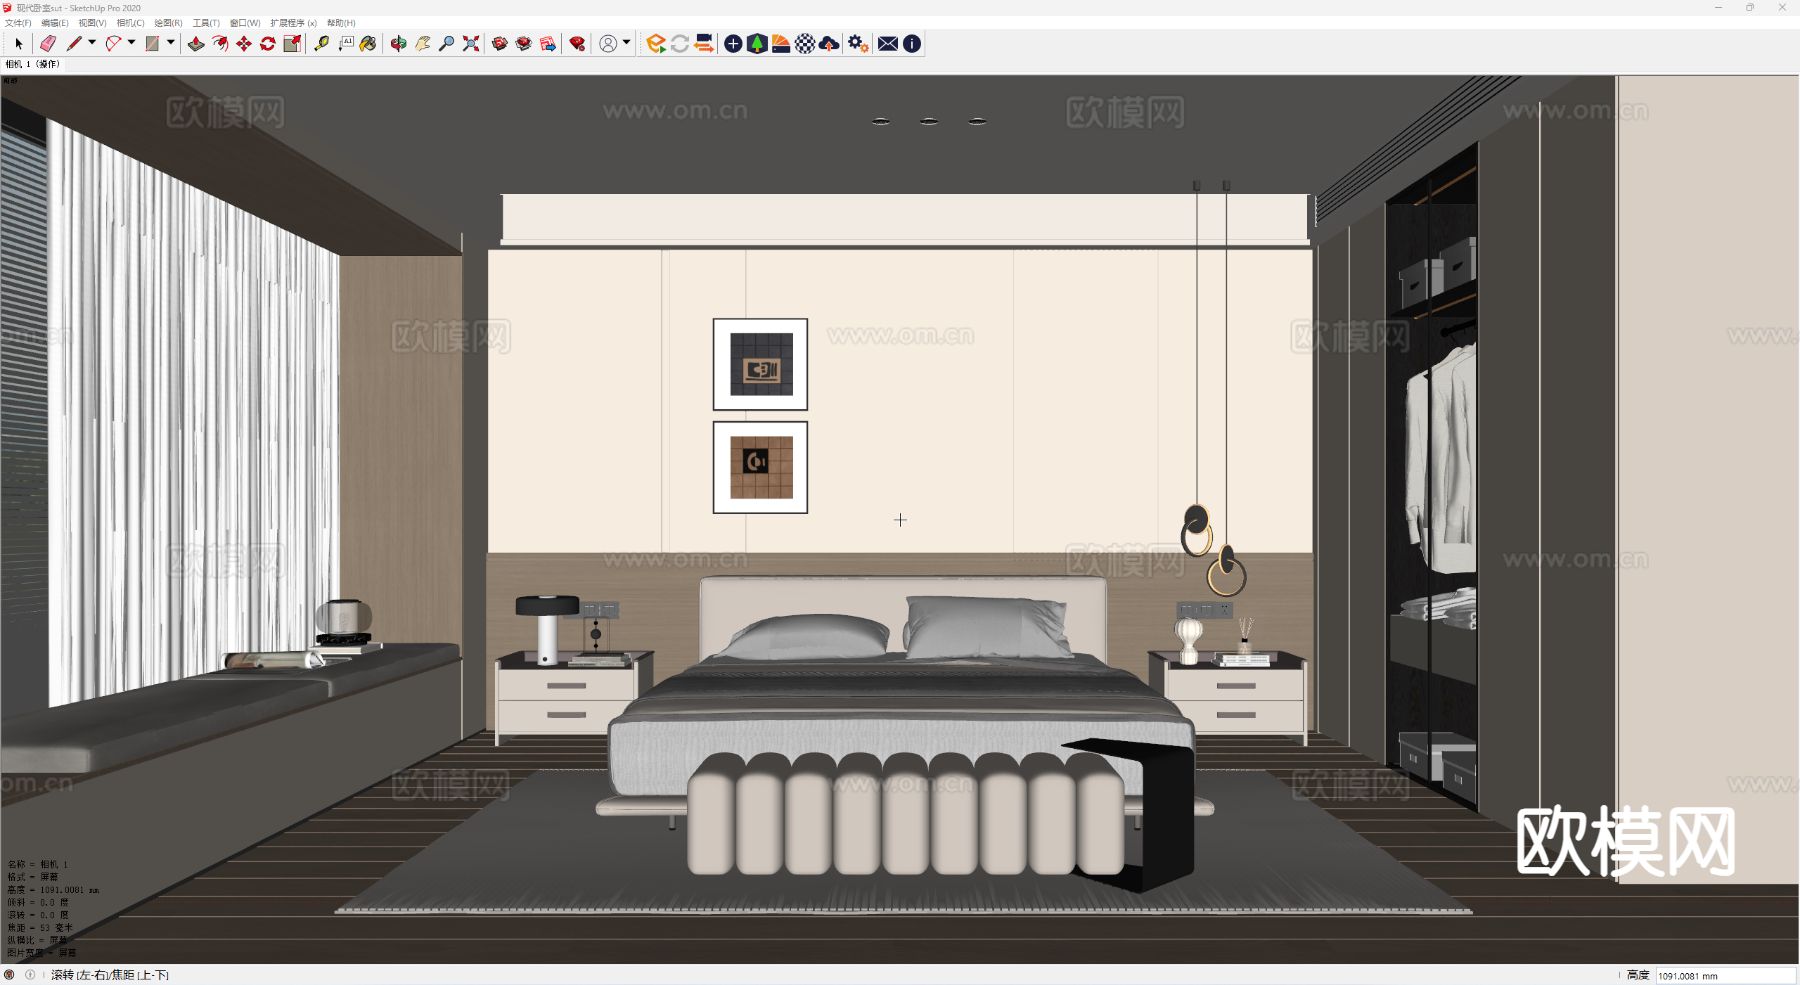Click the red geo-location status bar icon

click(x=10, y=975)
